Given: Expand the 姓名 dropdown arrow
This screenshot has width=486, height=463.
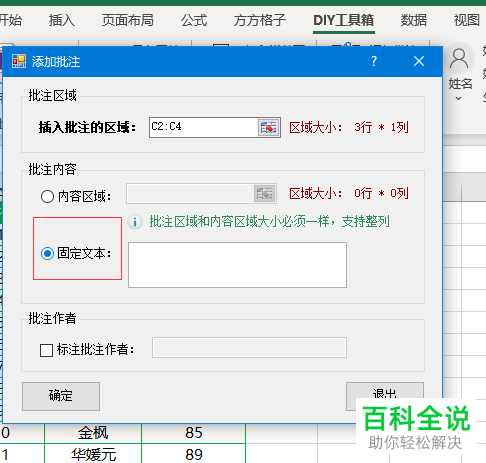Looking at the screenshot, I should (459, 98).
